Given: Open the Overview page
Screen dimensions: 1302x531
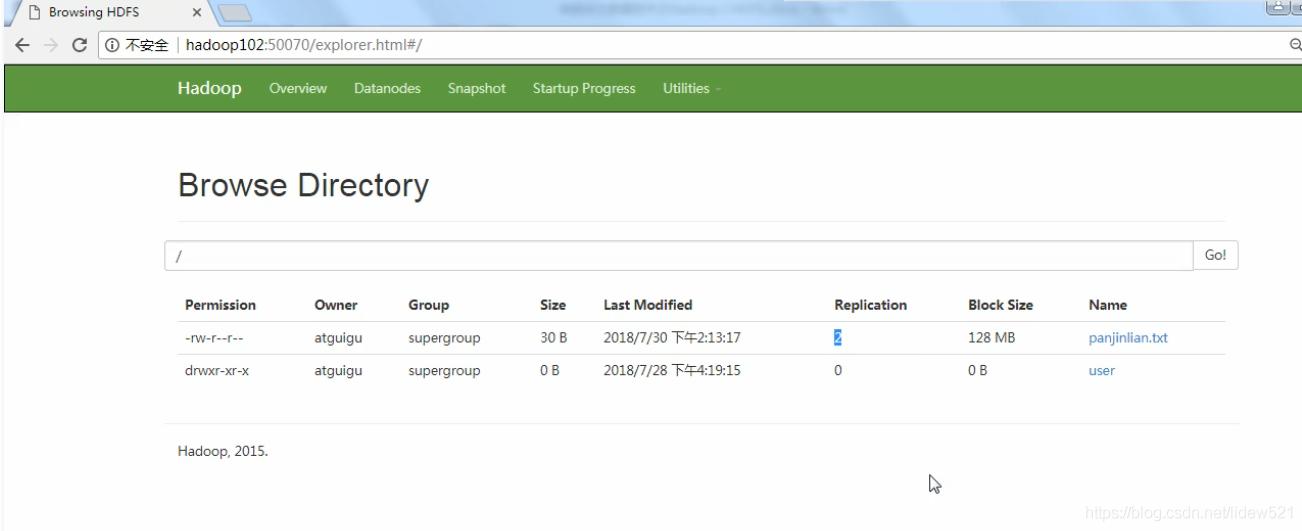Looking at the screenshot, I should pos(298,89).
